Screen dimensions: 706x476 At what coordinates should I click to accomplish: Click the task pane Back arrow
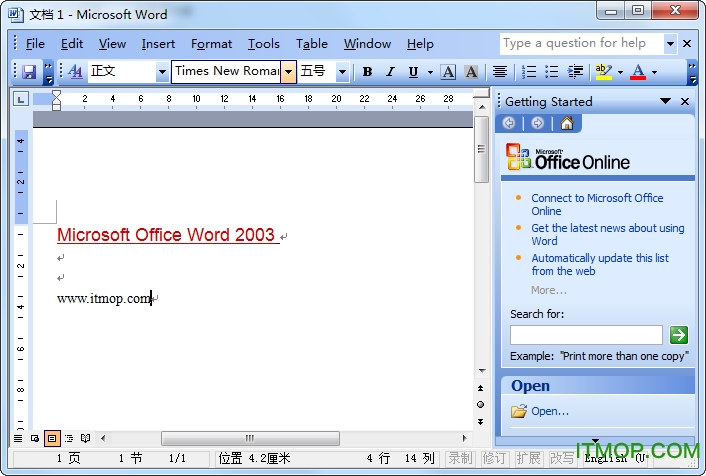point(509,123)
